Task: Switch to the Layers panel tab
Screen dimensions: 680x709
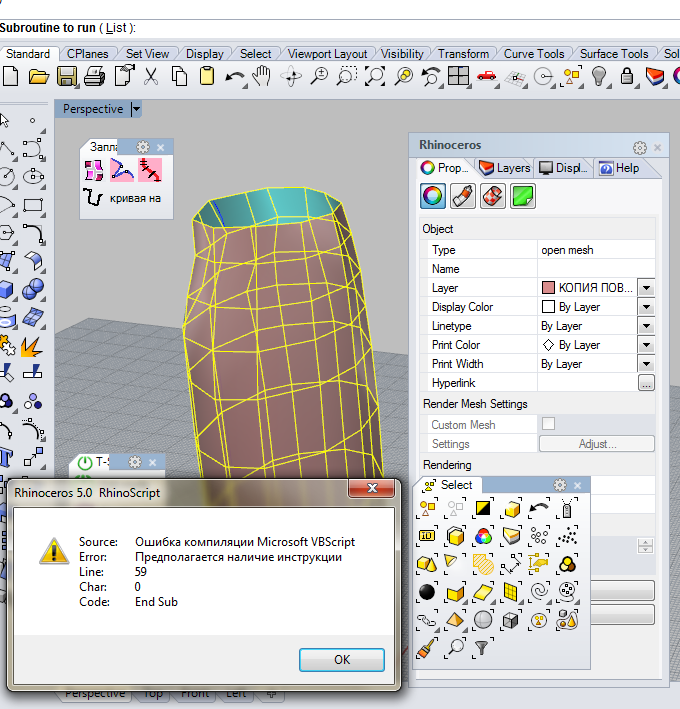Action: pos(505,168)
